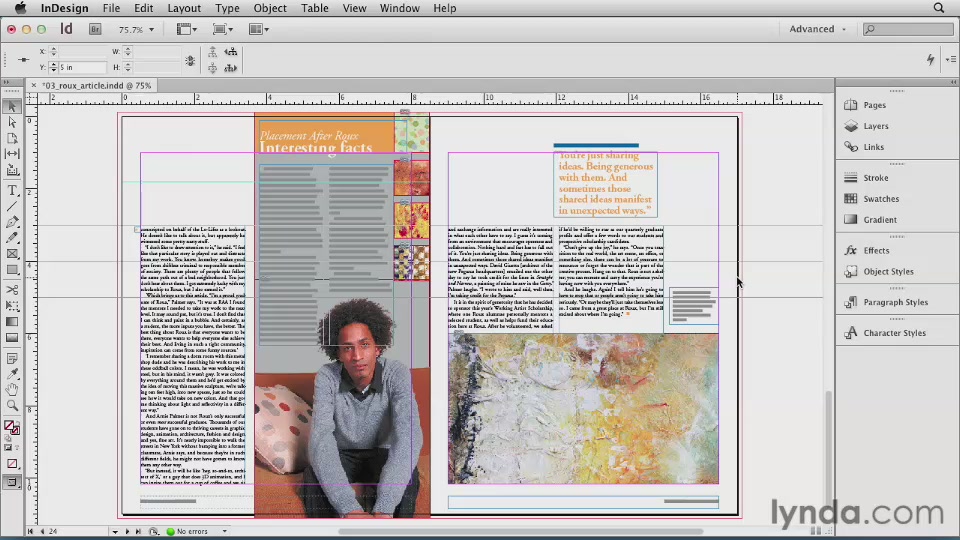Select the Pencil tool
This screenshot has width=960, height=540.
12,238
